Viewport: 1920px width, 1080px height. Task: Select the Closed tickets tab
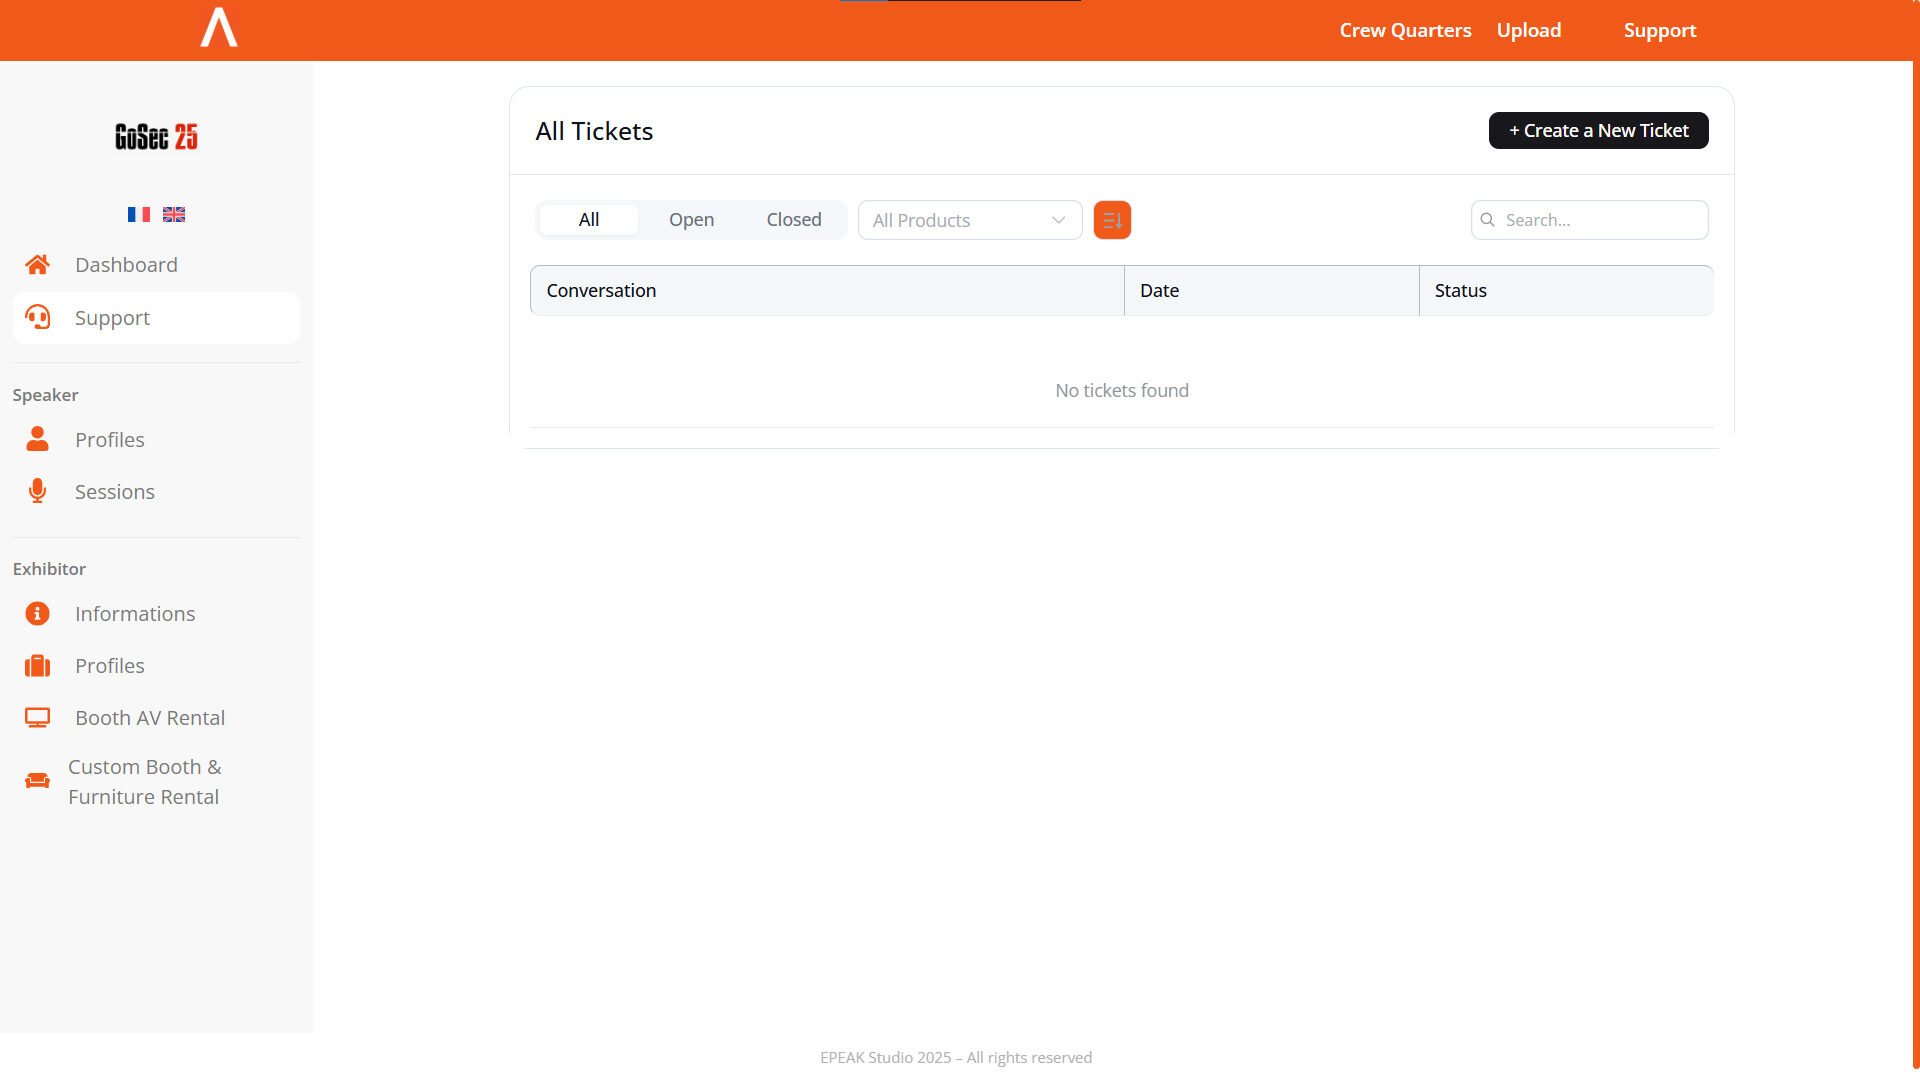pos(794,220)
